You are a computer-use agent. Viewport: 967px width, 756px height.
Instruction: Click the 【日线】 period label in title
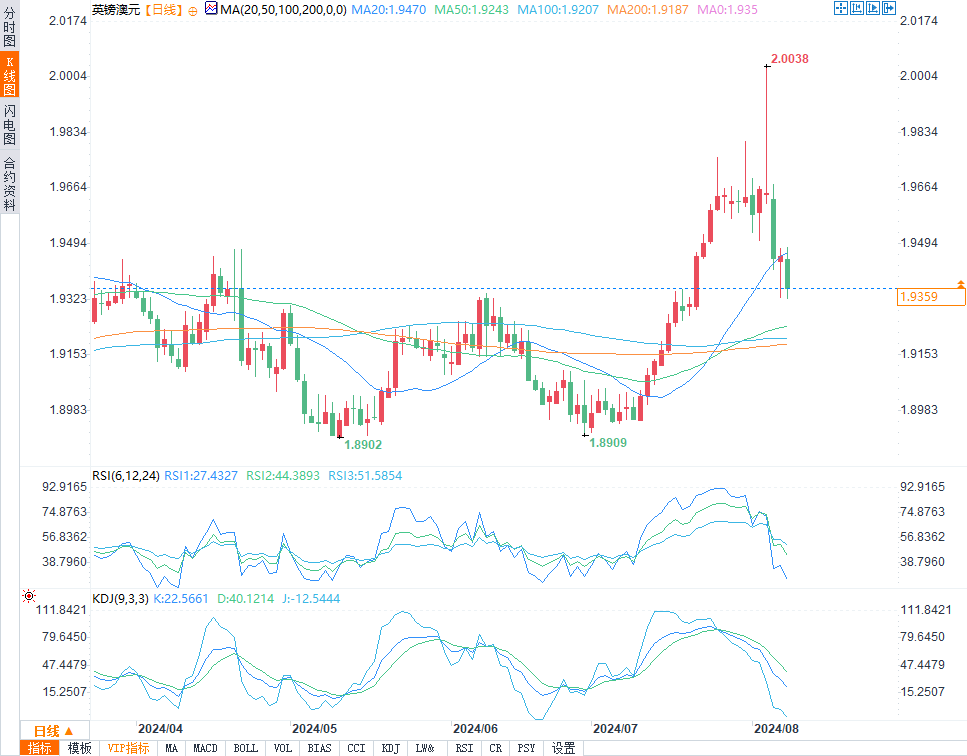tap(163, 10)
